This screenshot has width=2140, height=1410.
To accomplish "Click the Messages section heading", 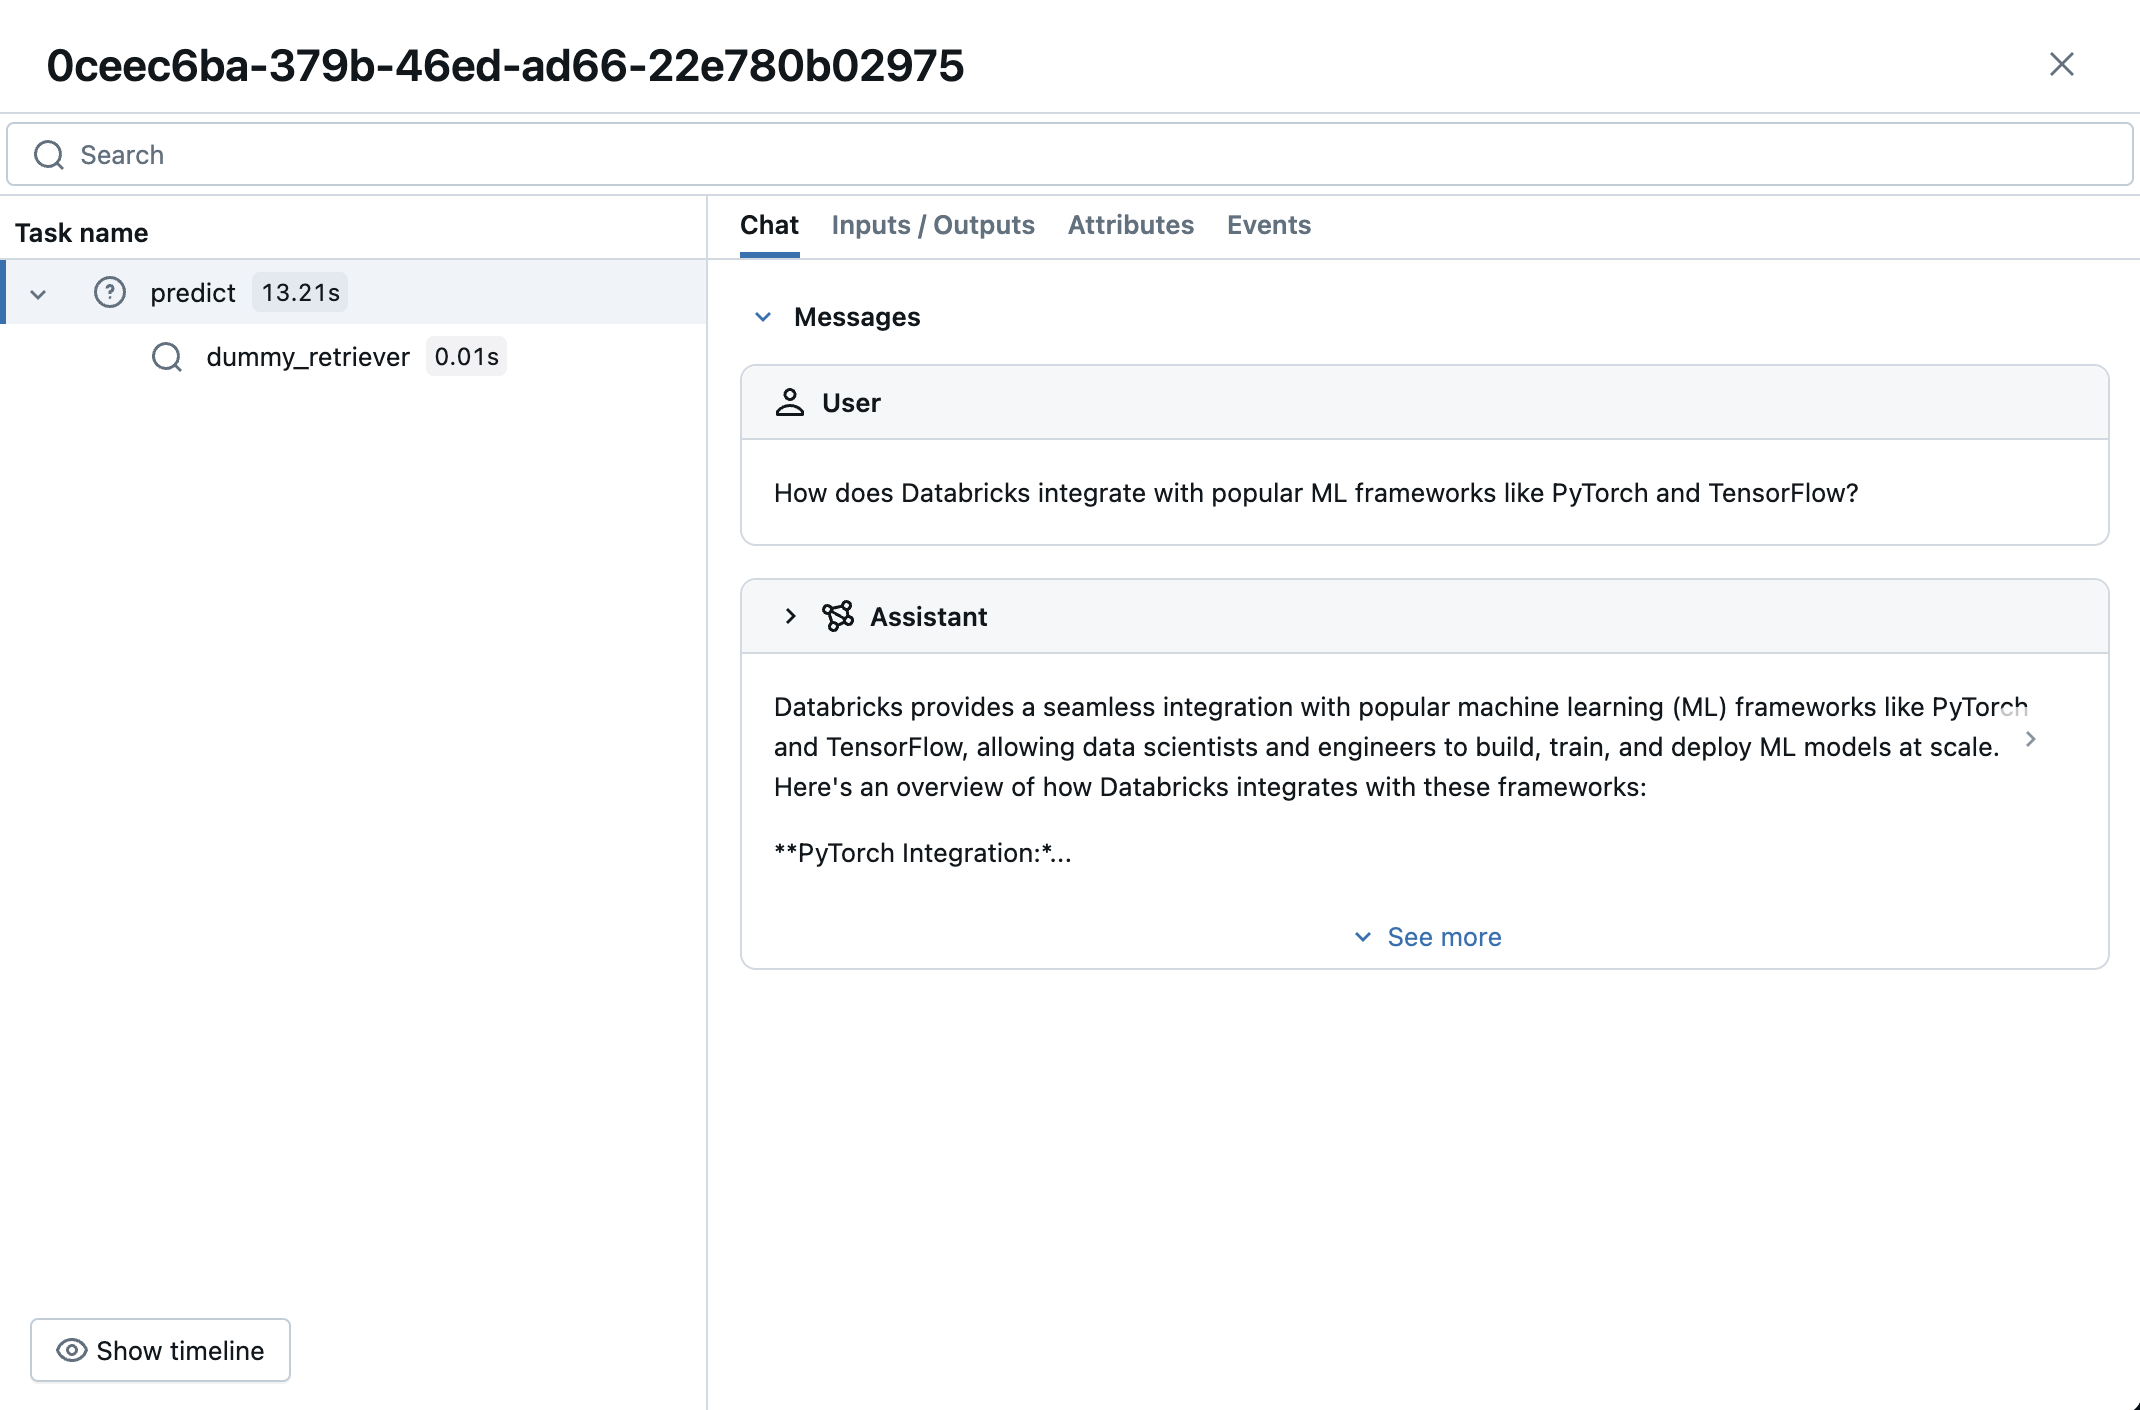I will coord(857,317).
